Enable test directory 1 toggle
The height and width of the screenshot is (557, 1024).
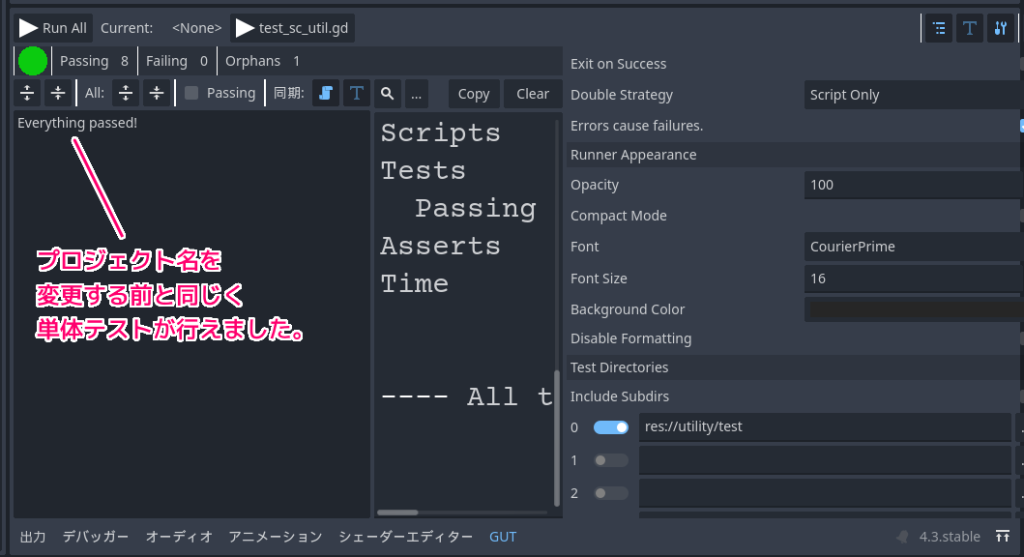(x=611, y=460)
